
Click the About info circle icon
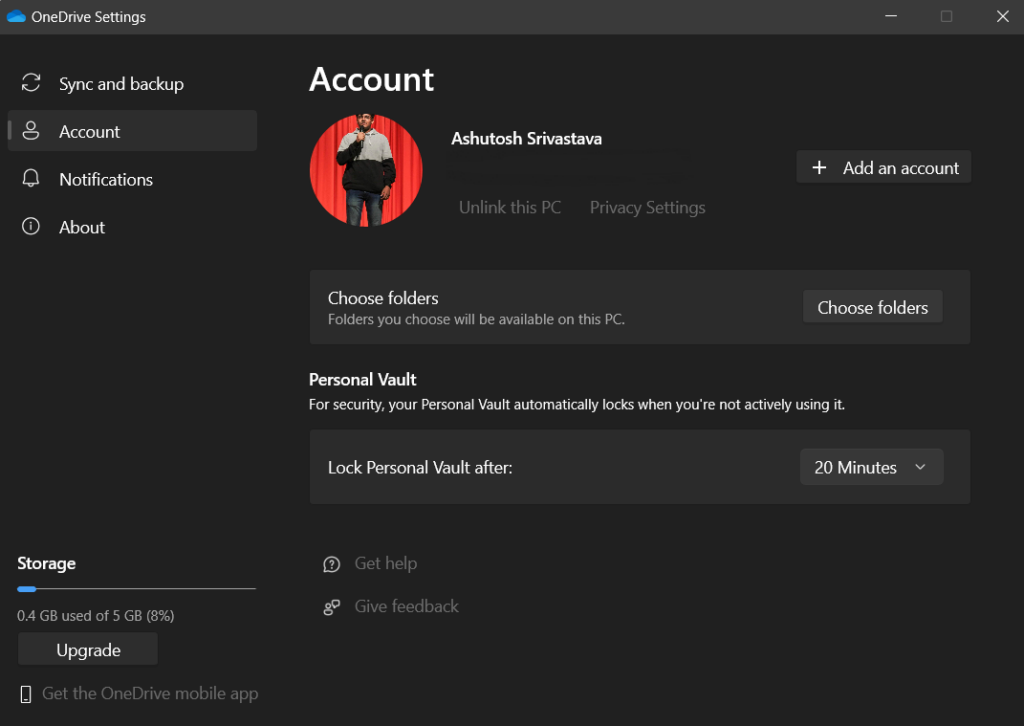pos(31,227)
